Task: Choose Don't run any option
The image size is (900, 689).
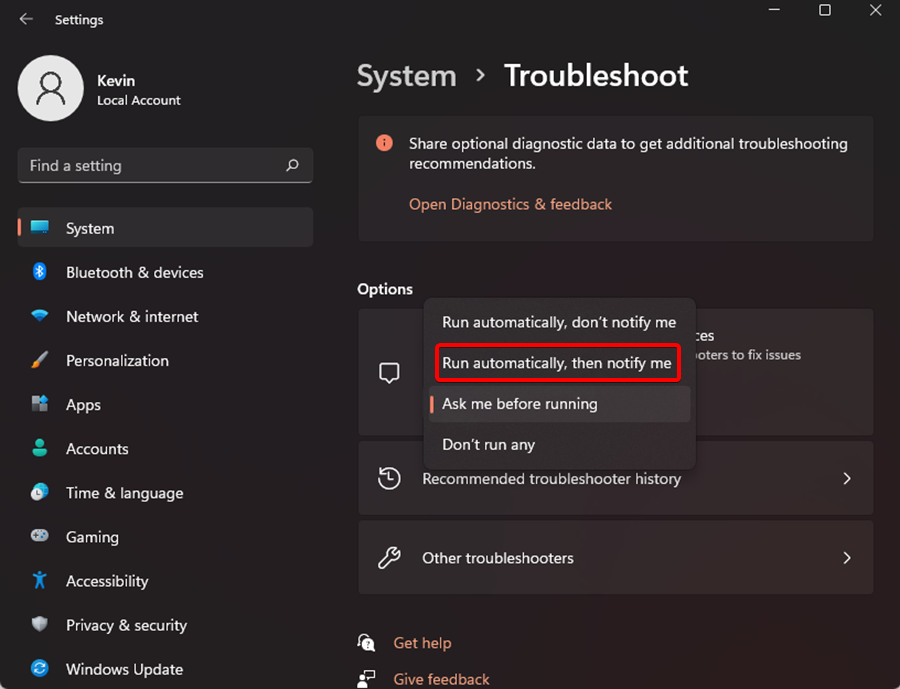Action: pos(559,444)
